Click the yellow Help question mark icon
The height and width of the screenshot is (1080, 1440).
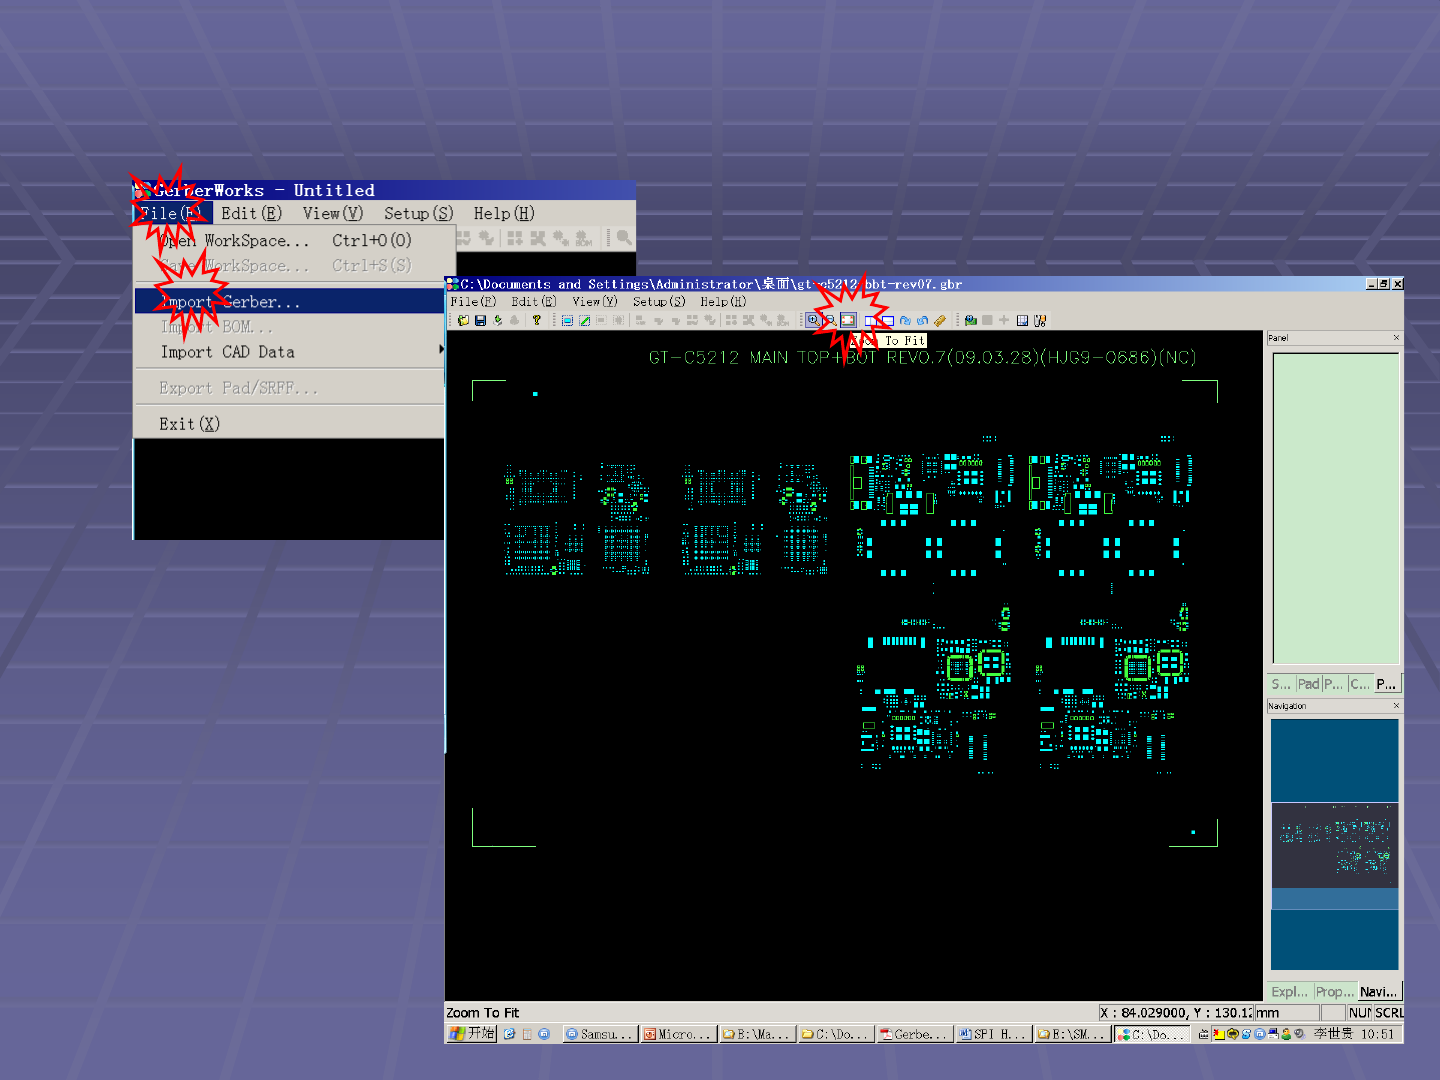tap(537, 320)
